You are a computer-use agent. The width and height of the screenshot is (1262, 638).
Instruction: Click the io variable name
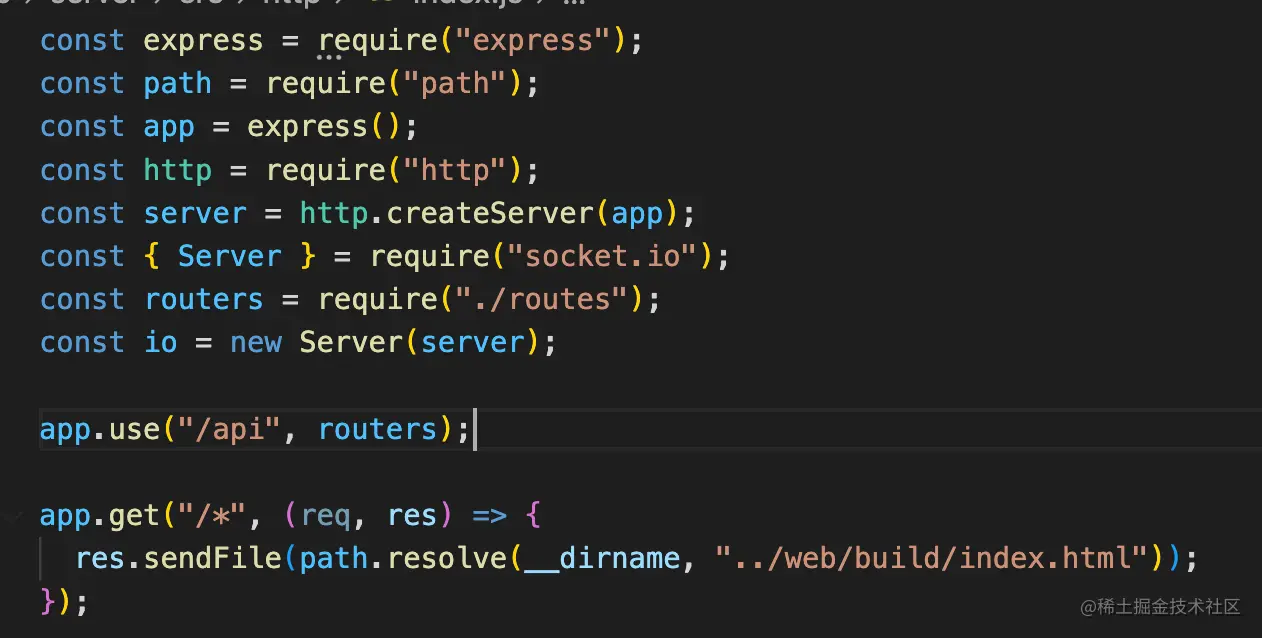[x=160, y=342]
